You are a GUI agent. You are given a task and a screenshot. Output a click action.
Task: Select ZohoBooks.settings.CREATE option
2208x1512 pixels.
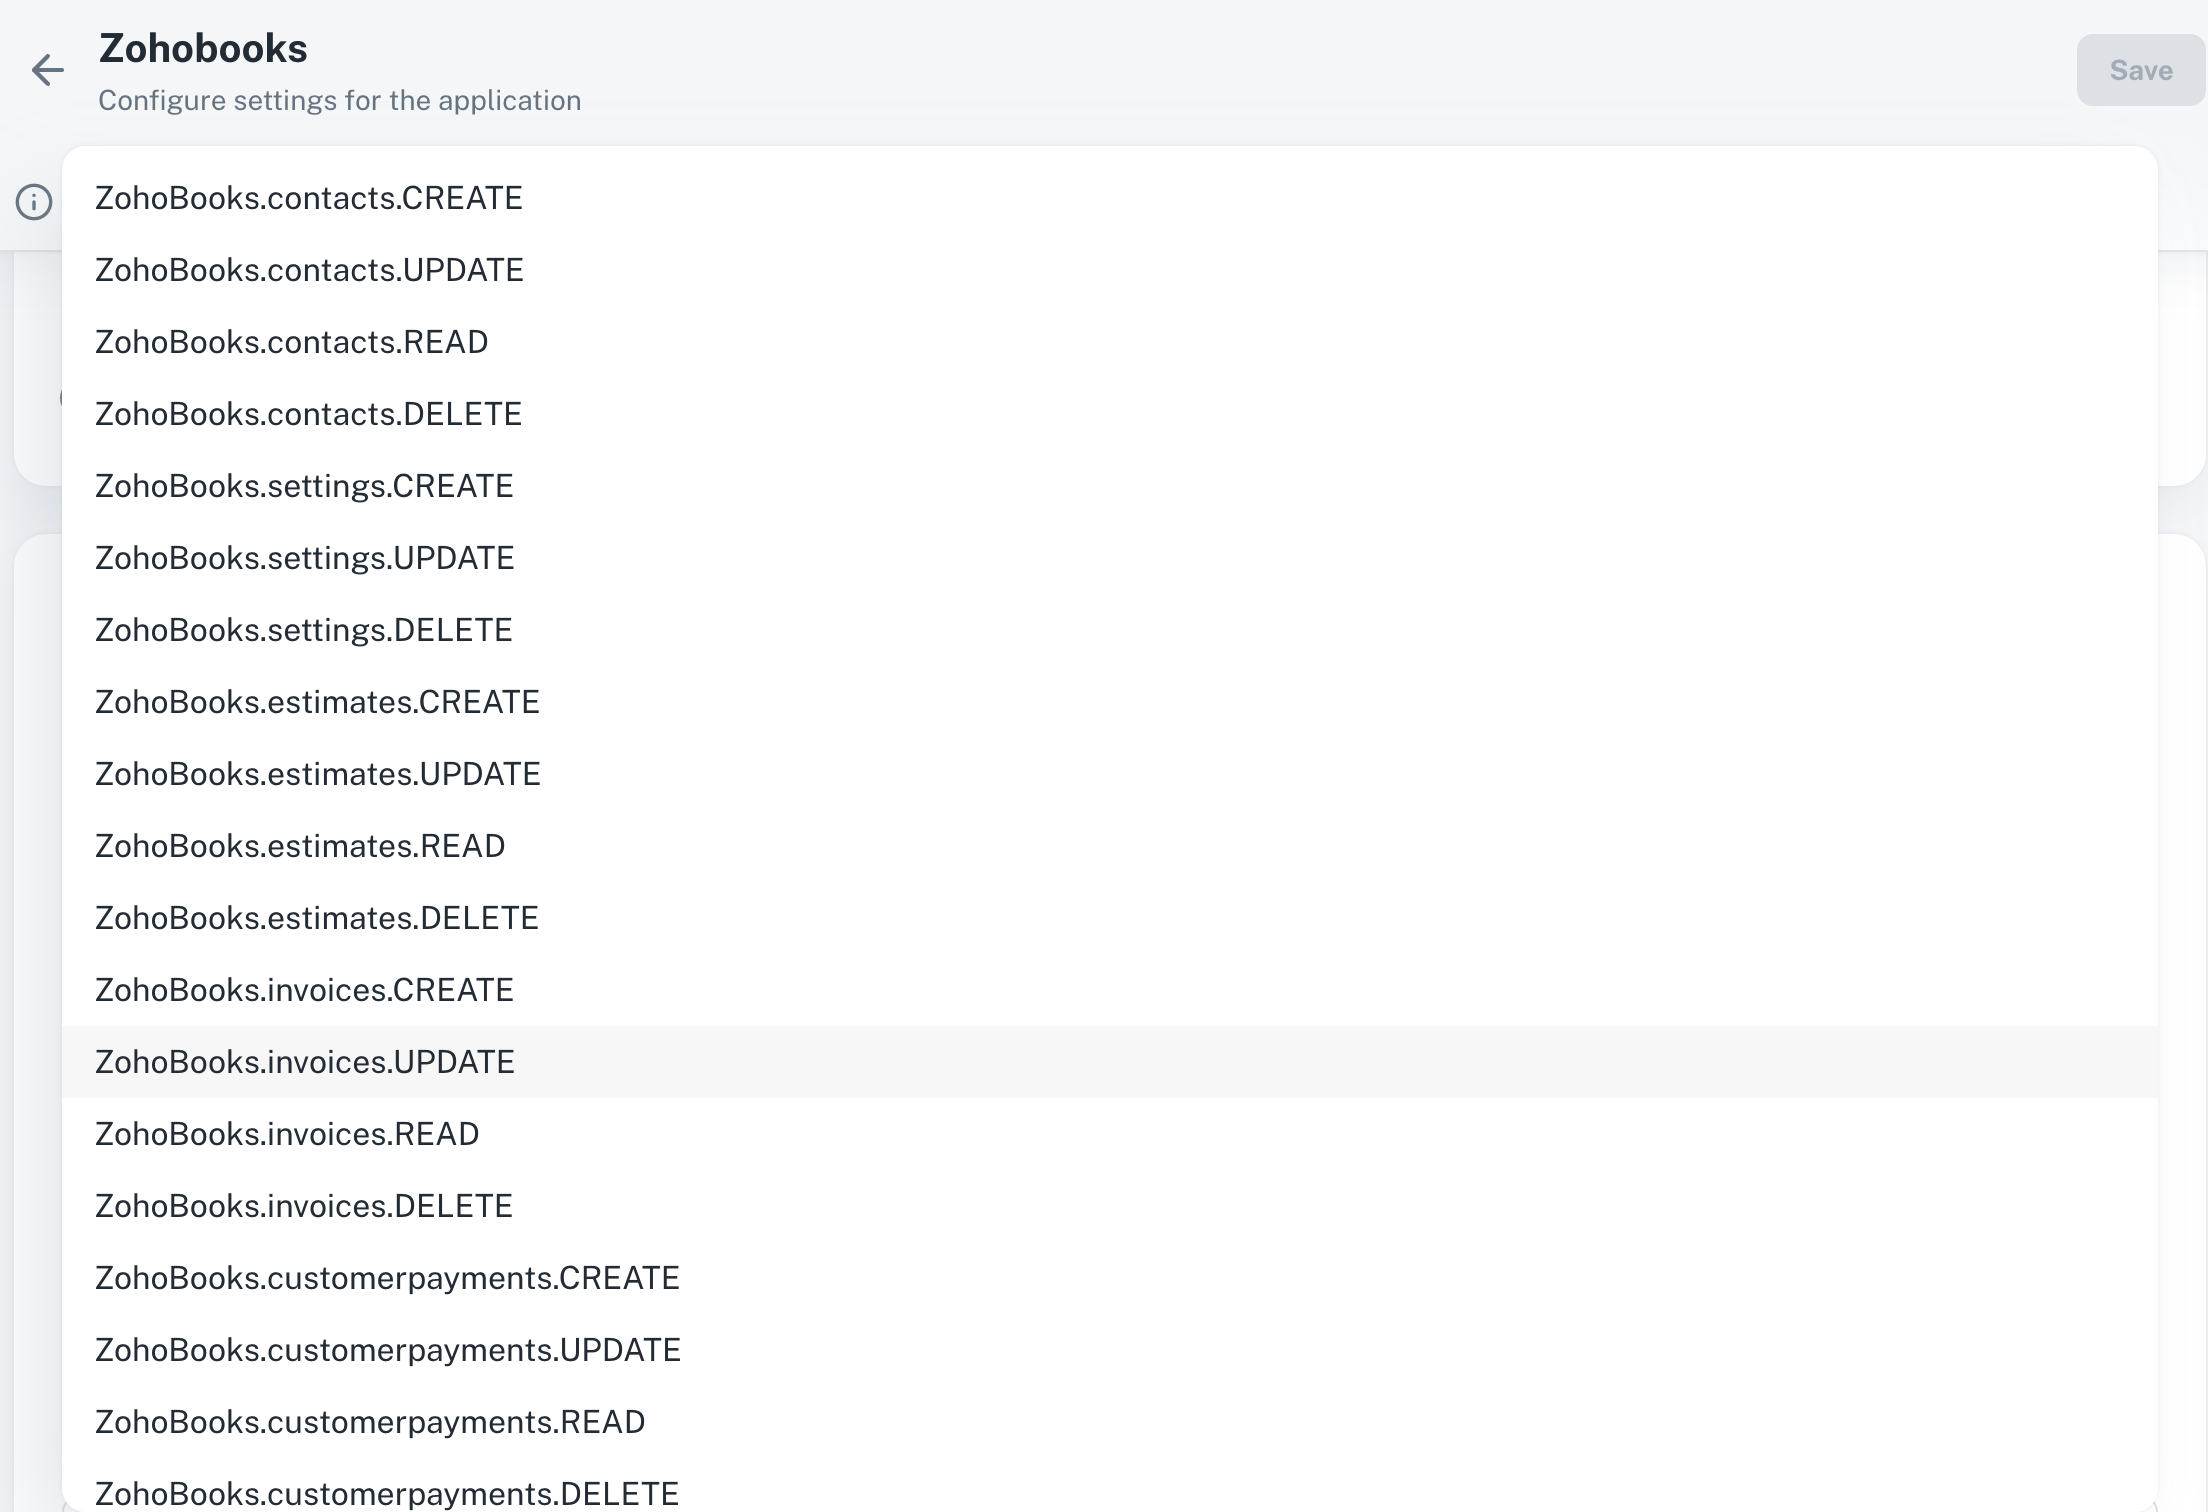(303, 485)
